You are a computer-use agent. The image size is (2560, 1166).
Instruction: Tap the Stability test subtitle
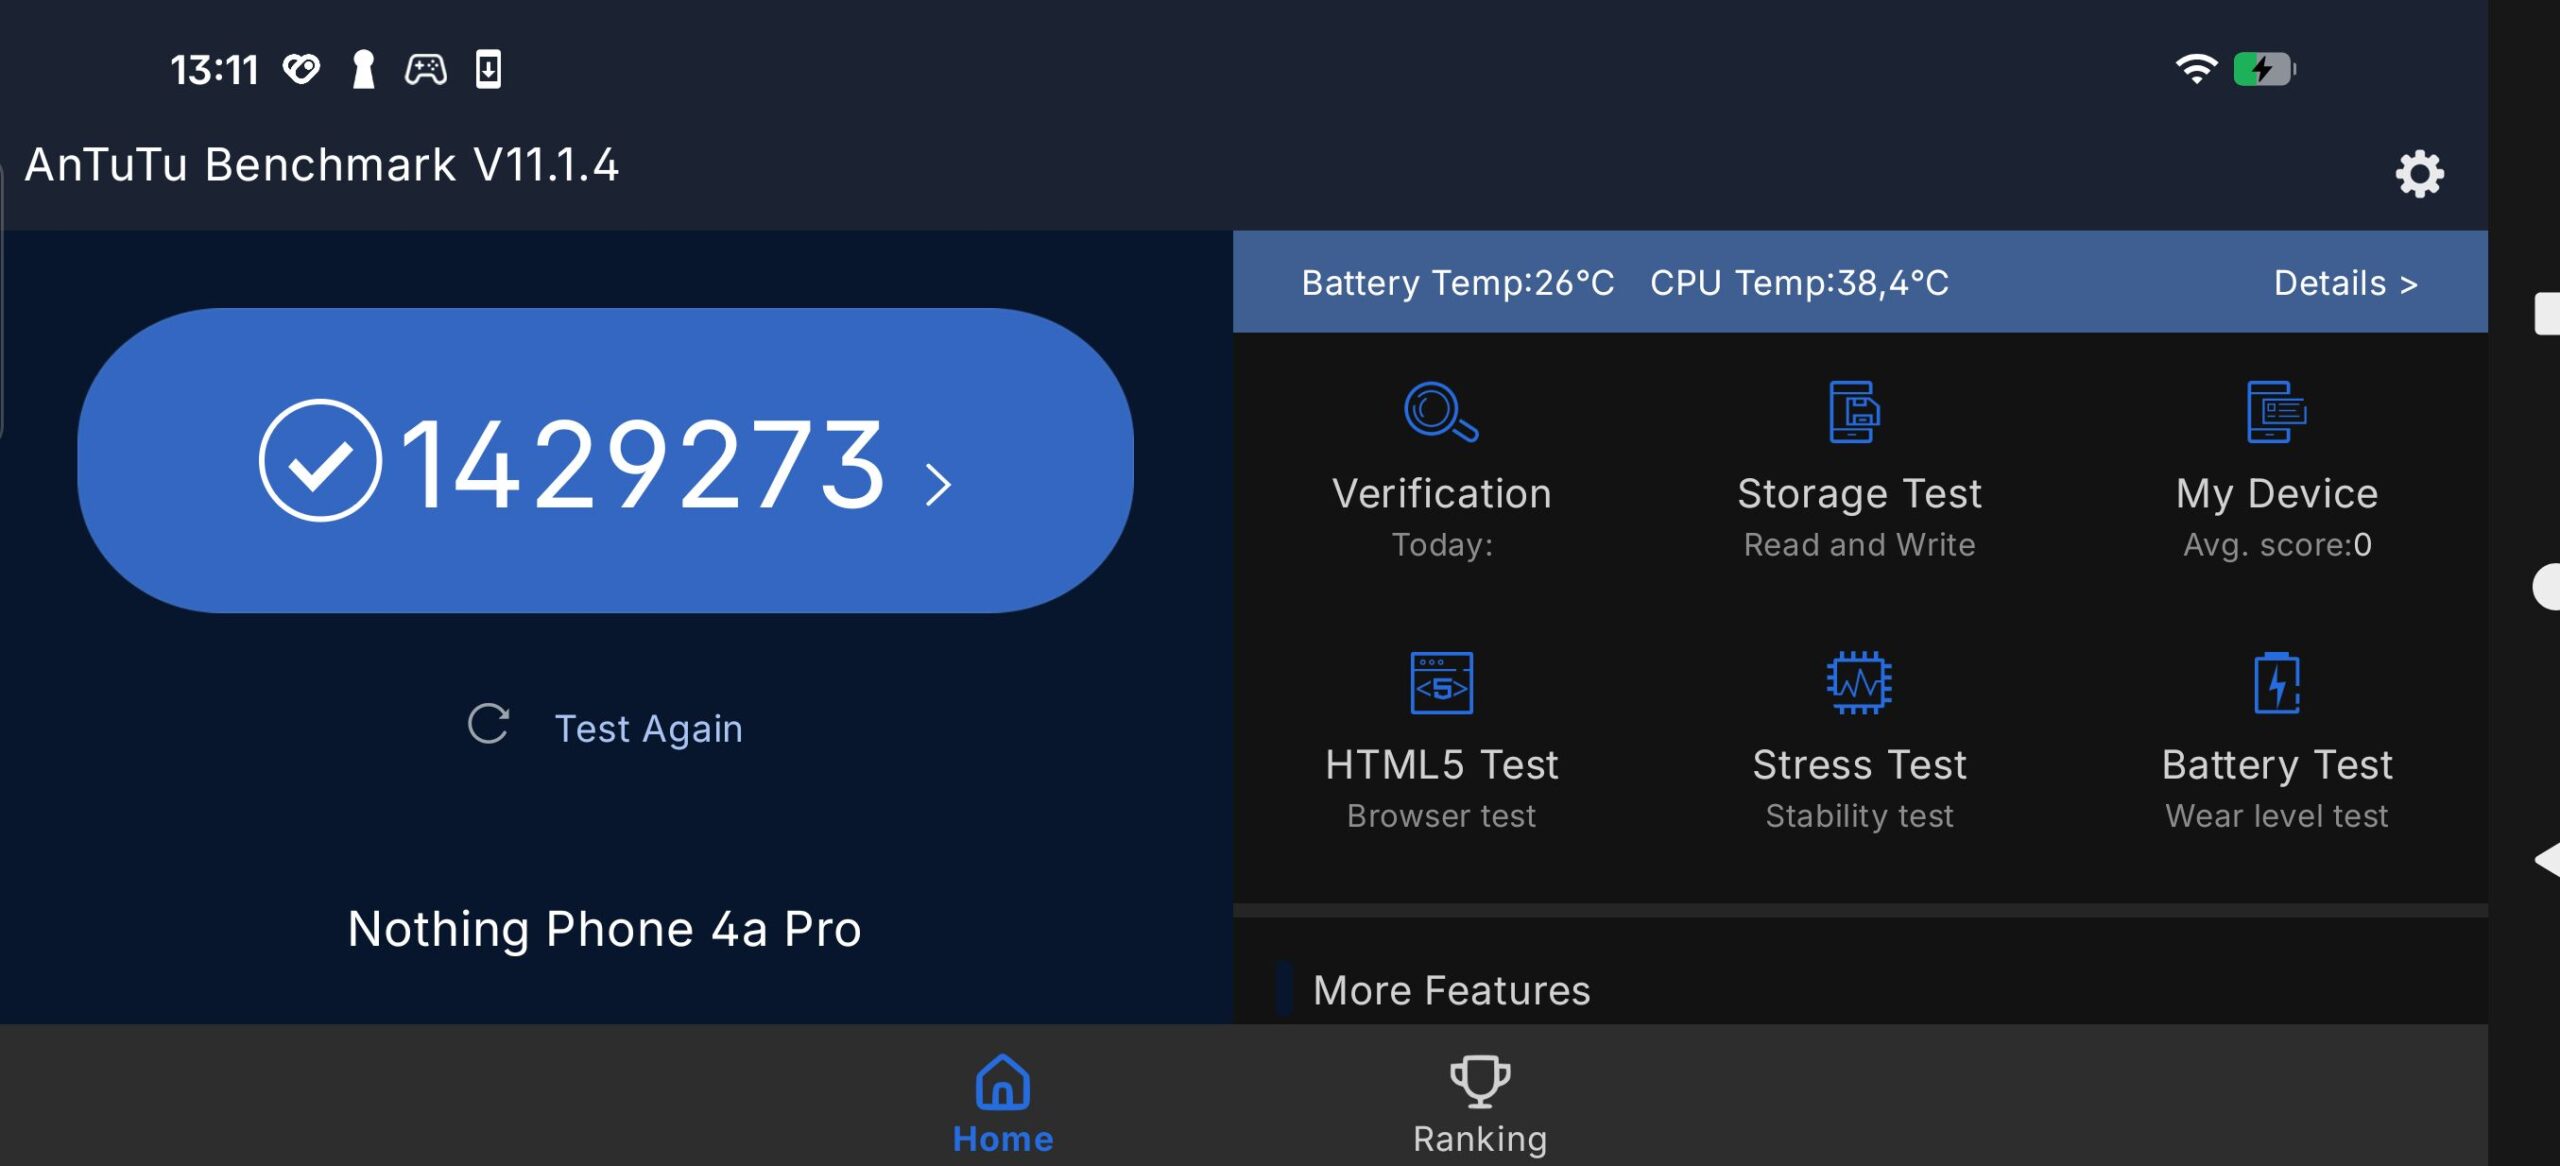click(1859, 816)
